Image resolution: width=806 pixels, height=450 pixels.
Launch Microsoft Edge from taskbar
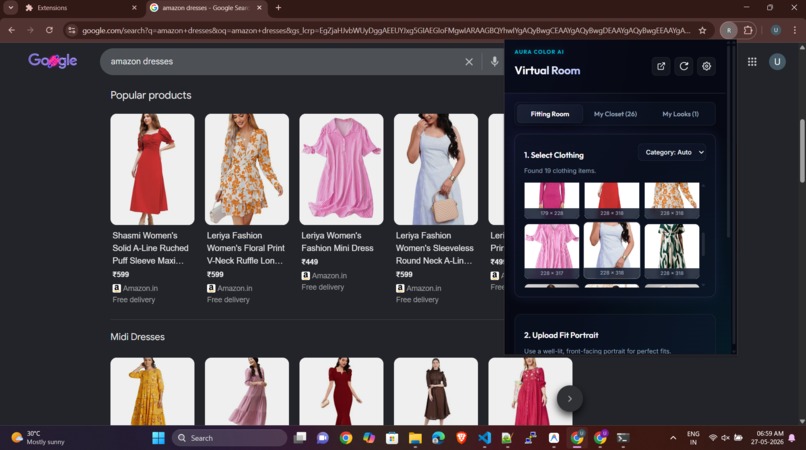coord(438,438)
